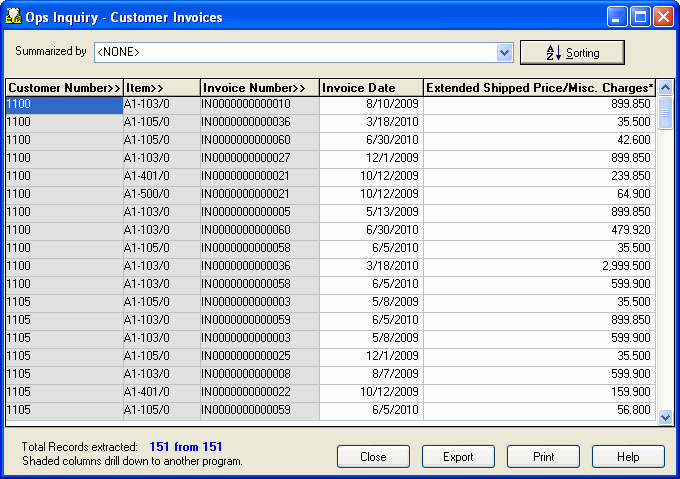Select the 2,999.500 extended price cell

point(539,266)
